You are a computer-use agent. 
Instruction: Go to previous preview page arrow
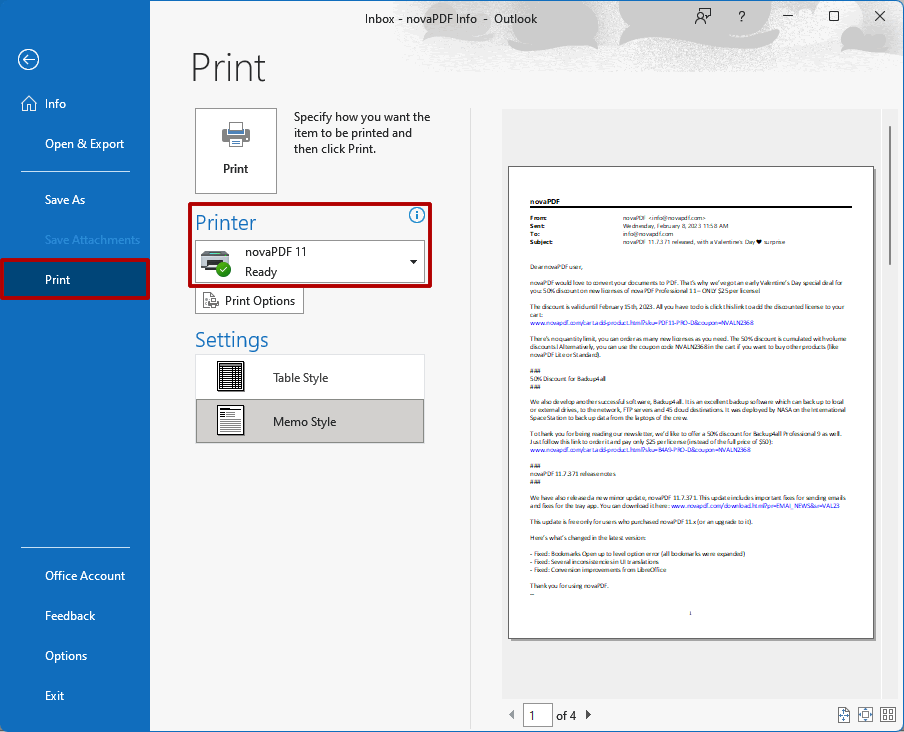pos(511,714)
